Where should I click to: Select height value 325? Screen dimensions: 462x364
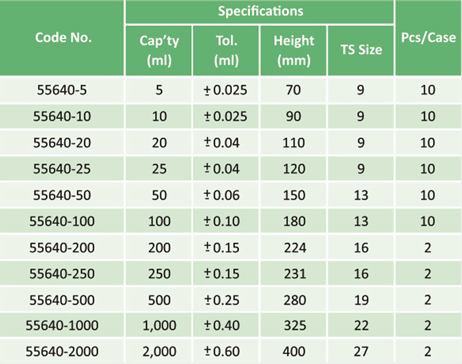295,325
